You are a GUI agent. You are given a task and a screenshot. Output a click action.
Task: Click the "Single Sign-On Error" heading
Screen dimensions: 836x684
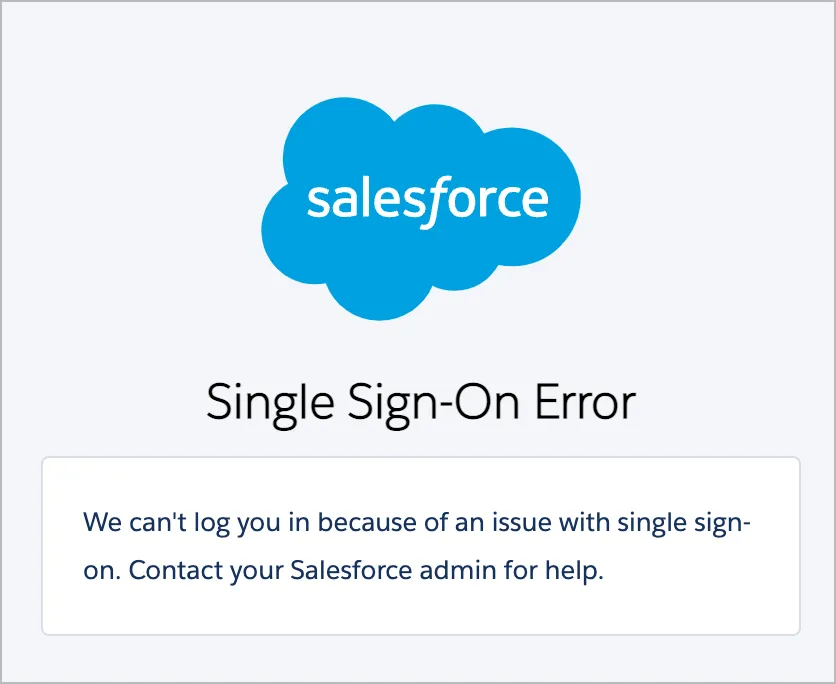click(420, 402)
